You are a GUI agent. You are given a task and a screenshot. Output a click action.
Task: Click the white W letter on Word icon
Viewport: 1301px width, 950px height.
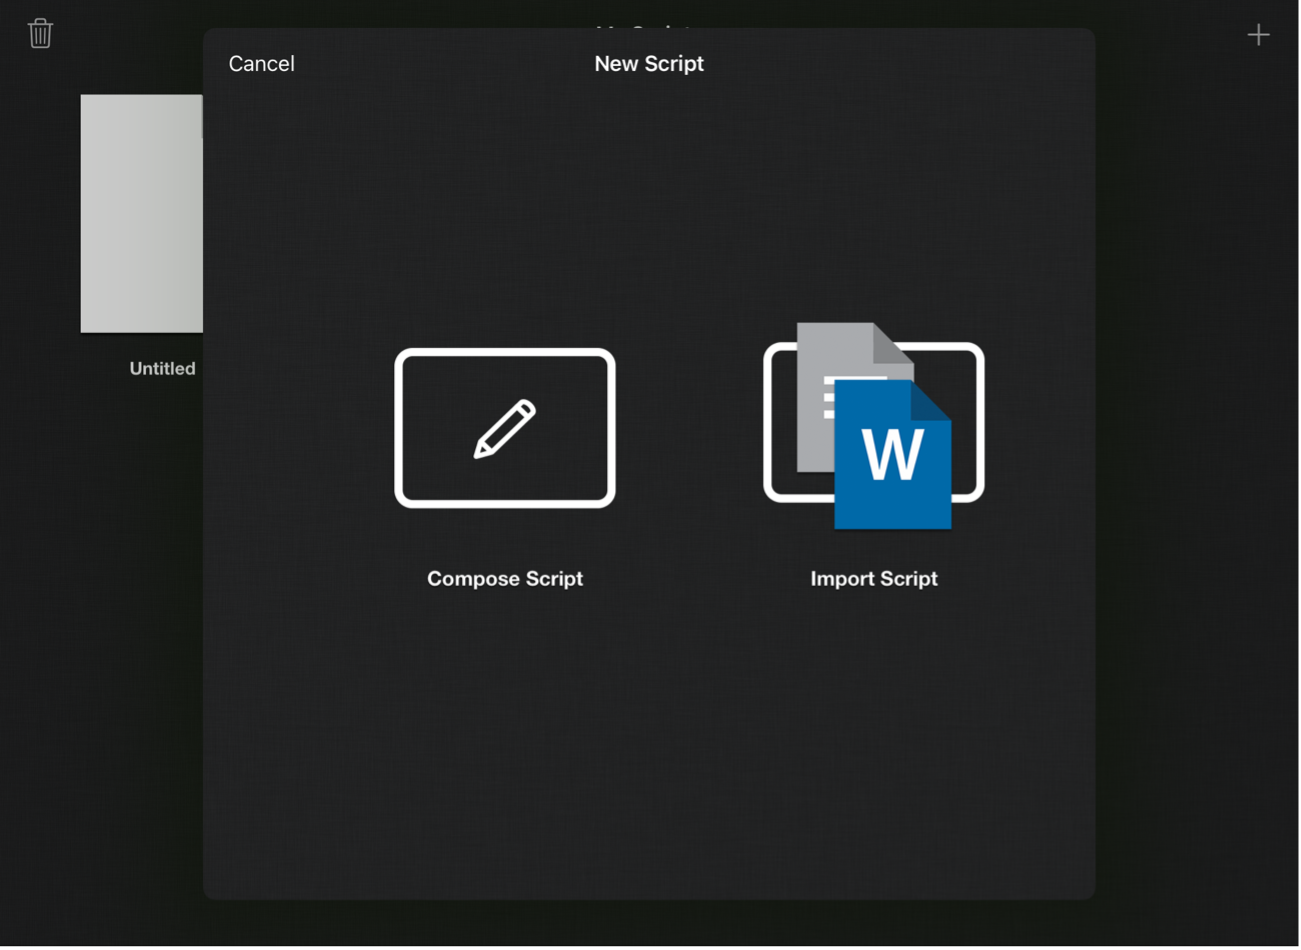pyautogui.click(x=892, y=455)
